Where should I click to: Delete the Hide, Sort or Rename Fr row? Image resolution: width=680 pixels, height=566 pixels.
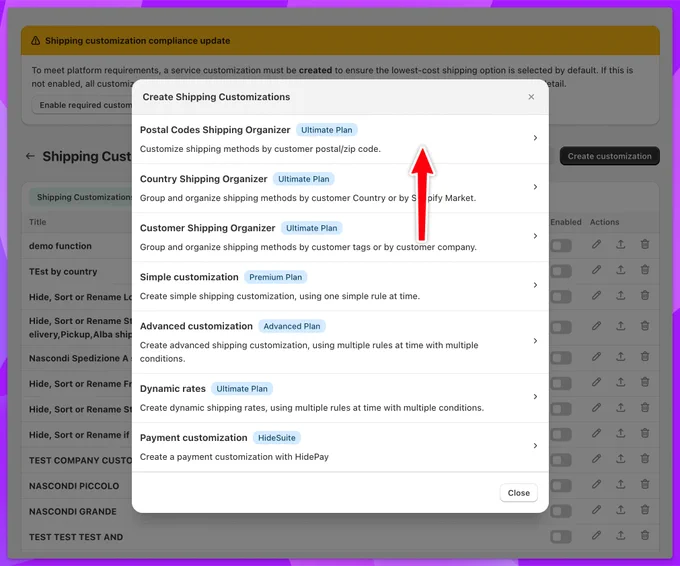(645, 383)
